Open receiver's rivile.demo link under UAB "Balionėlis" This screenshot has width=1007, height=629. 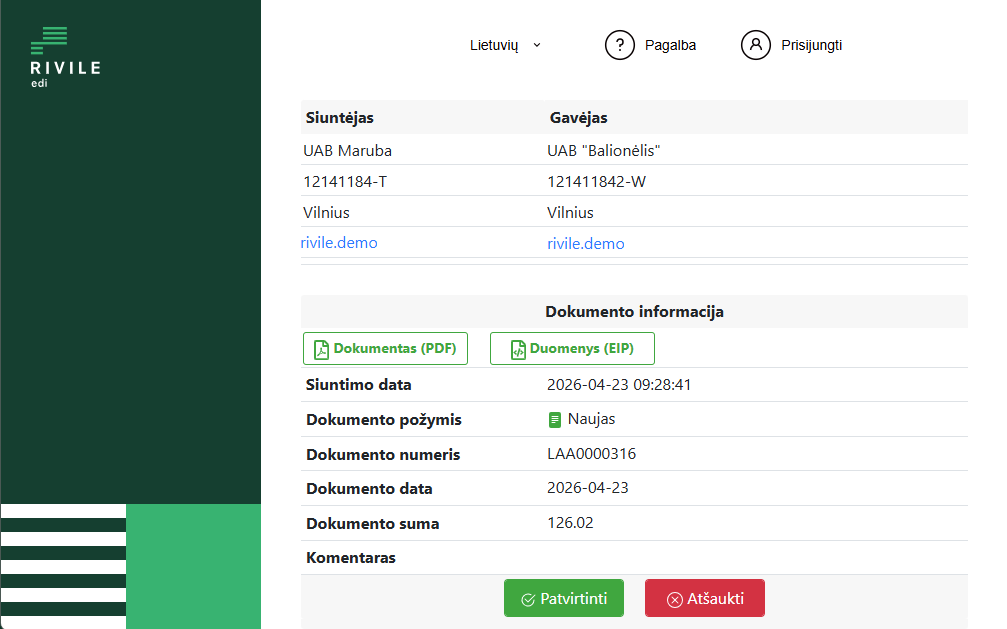(586, 244)
